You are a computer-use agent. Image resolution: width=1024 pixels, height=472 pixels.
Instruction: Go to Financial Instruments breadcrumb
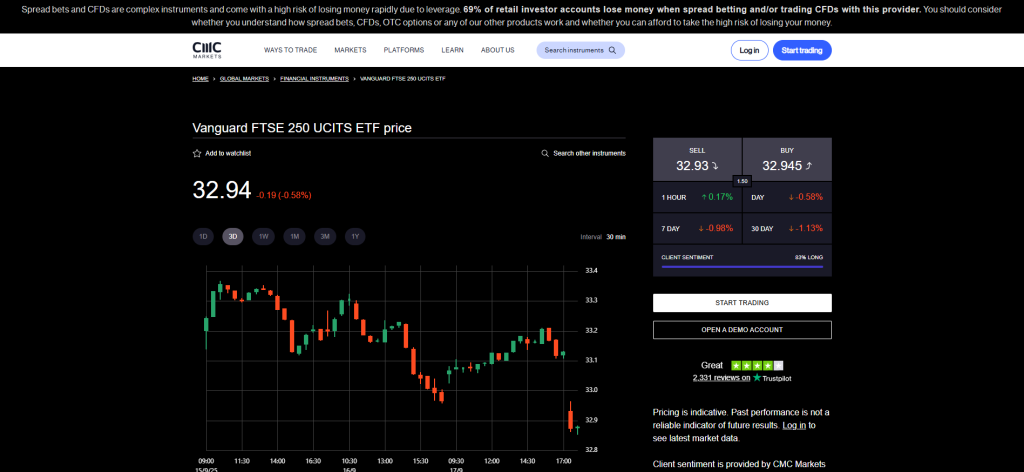pos(314,78)
